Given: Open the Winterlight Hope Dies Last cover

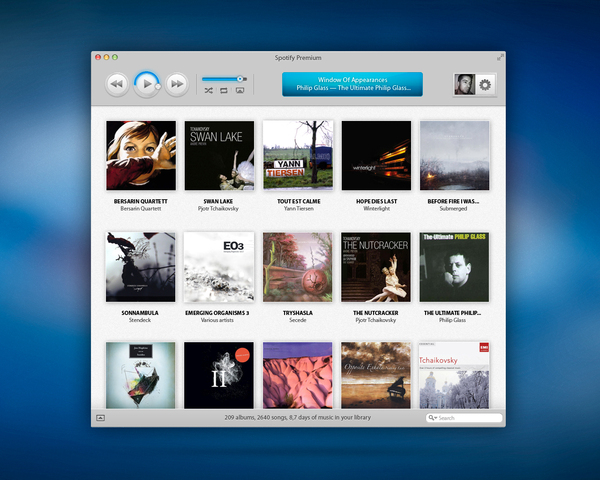Looking at the screenshot, I should tap(376, 155).
